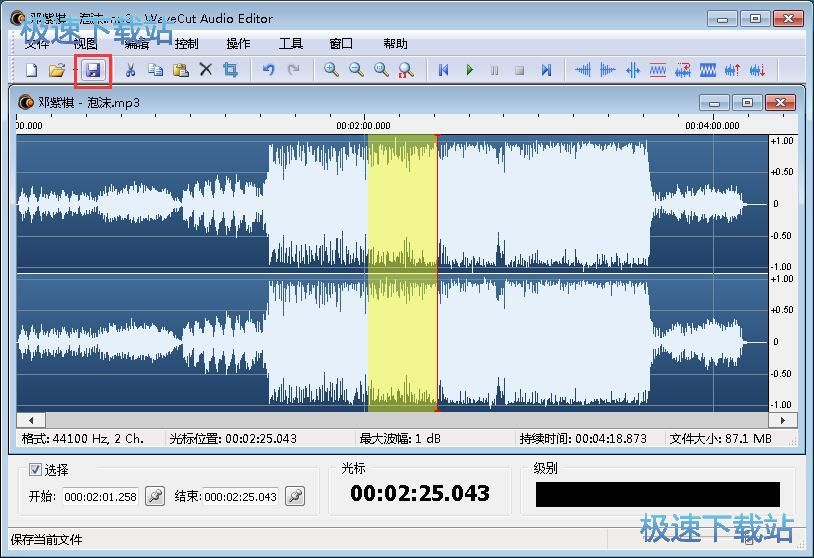The height and width of the screenshot is (558, 814).
Task: Apply fade in effect
Action: (583, 70)
